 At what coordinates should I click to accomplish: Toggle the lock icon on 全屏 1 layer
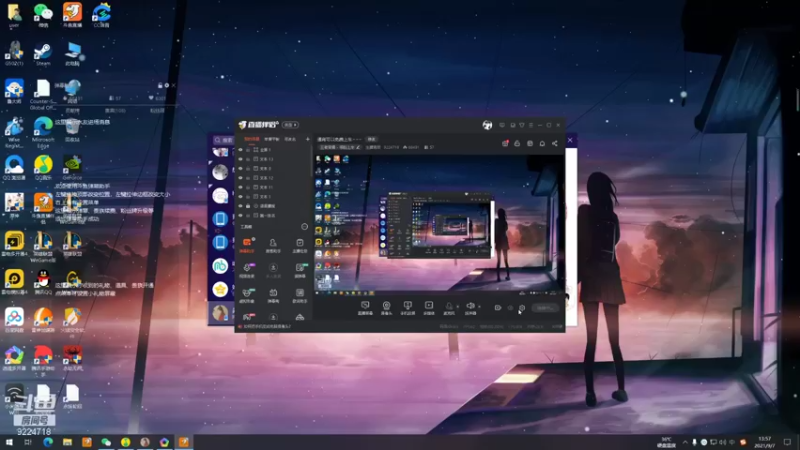[248, 150]
